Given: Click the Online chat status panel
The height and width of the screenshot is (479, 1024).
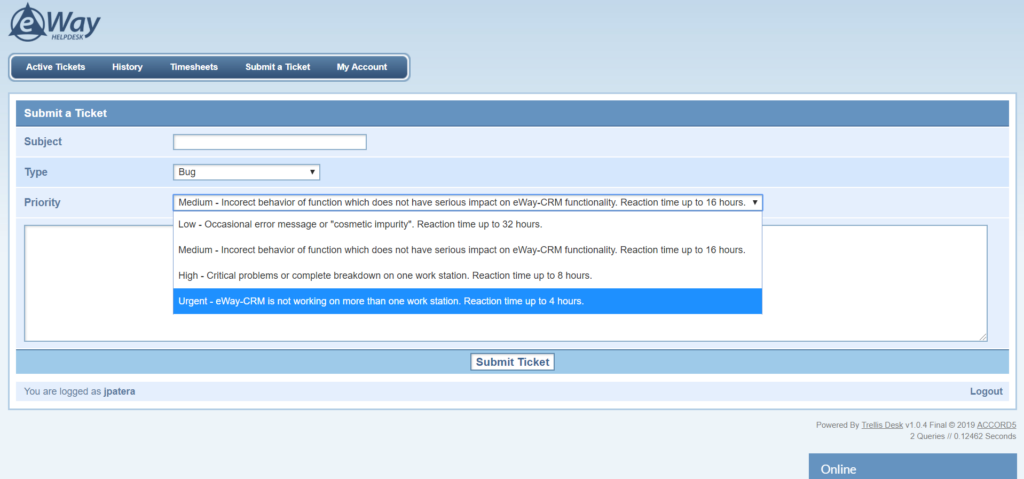Looking at the screenshot, I should pos(912,467).
